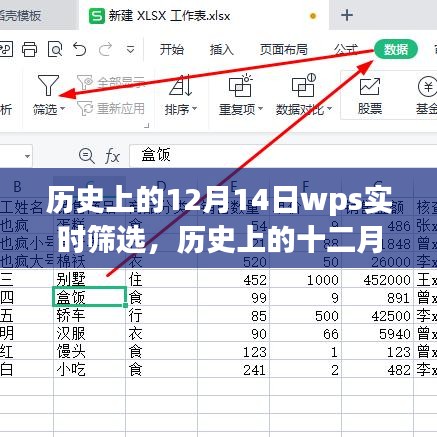
Task: Click the fx insert function icon
Action: tap(112, 156)
